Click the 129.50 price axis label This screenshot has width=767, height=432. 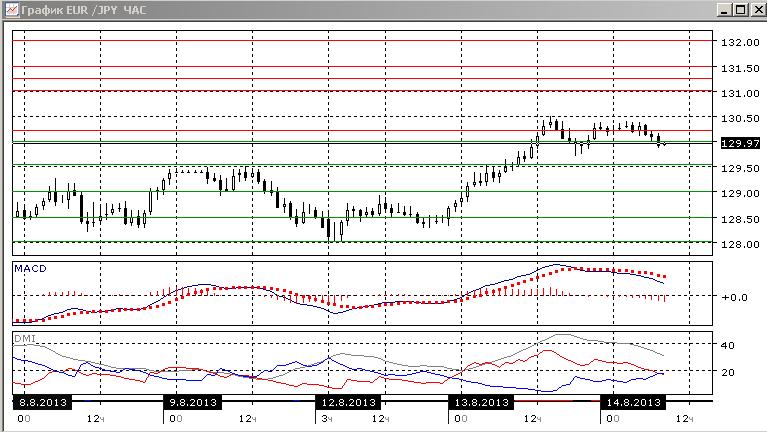coord(740,168)
